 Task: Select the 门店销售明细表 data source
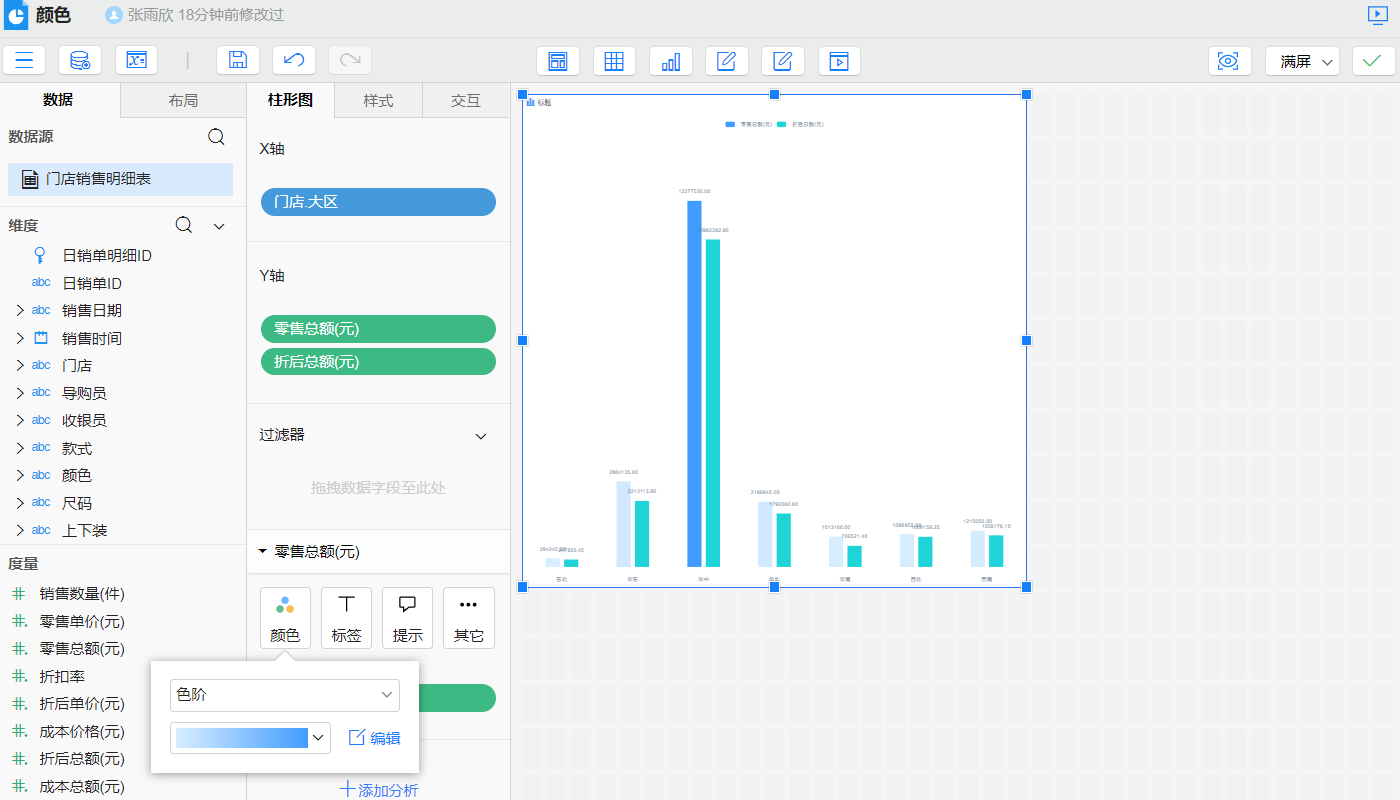click(120, 179)
